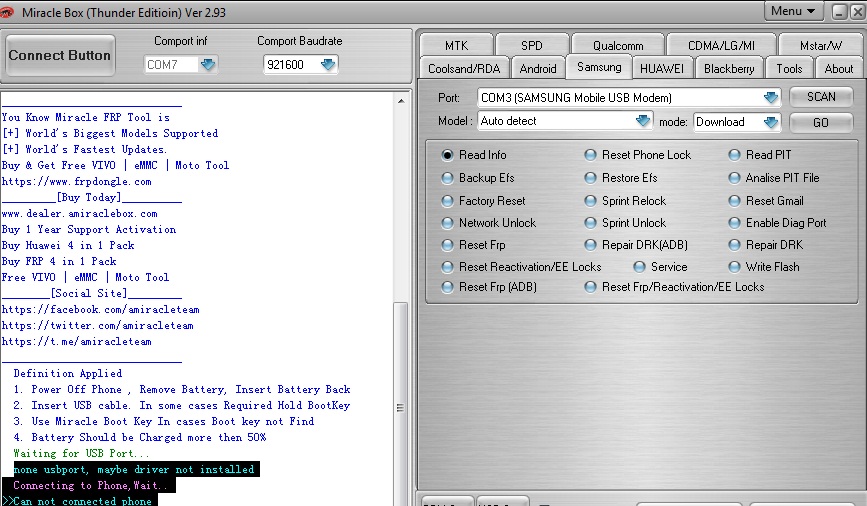Select the Repair DRK(ADB) option
The width and height of the screenshot is (867, 506).
pos(591,245)
